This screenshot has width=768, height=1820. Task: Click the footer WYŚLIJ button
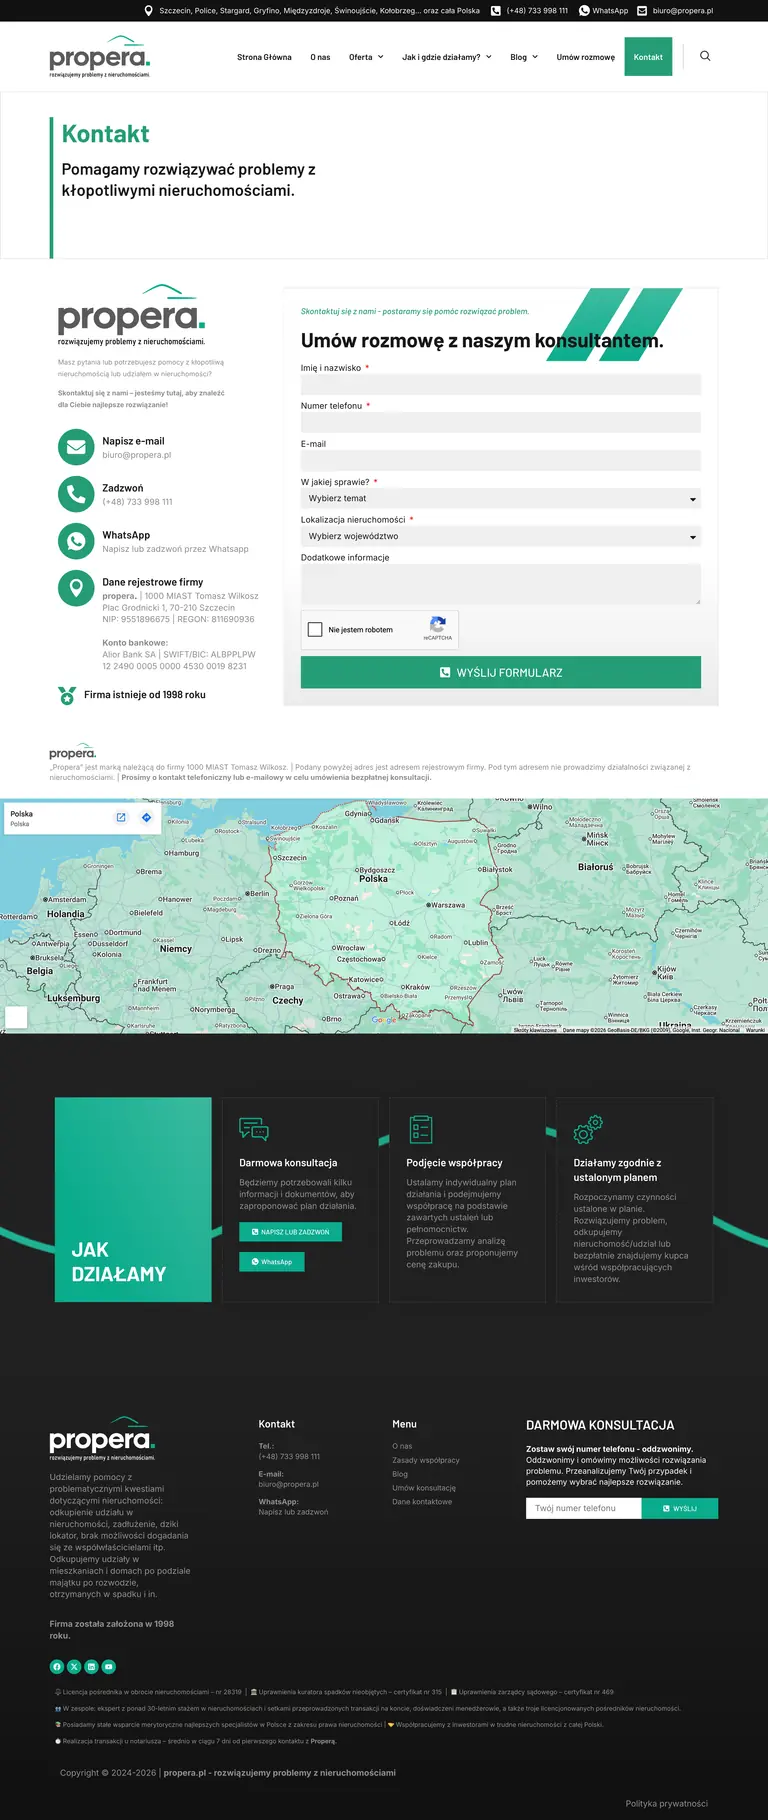(680, 1508)
